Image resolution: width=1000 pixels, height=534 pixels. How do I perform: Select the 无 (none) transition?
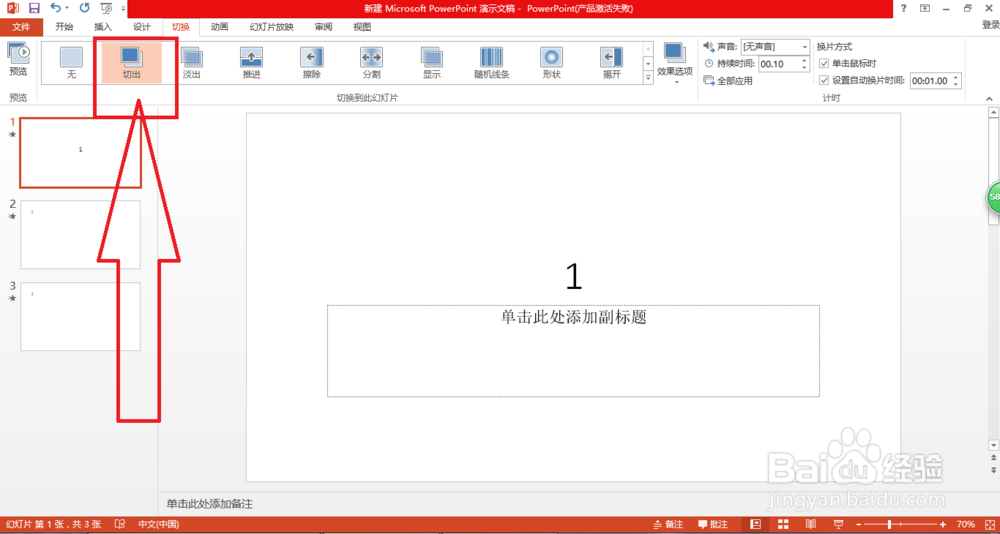[71, 63]
